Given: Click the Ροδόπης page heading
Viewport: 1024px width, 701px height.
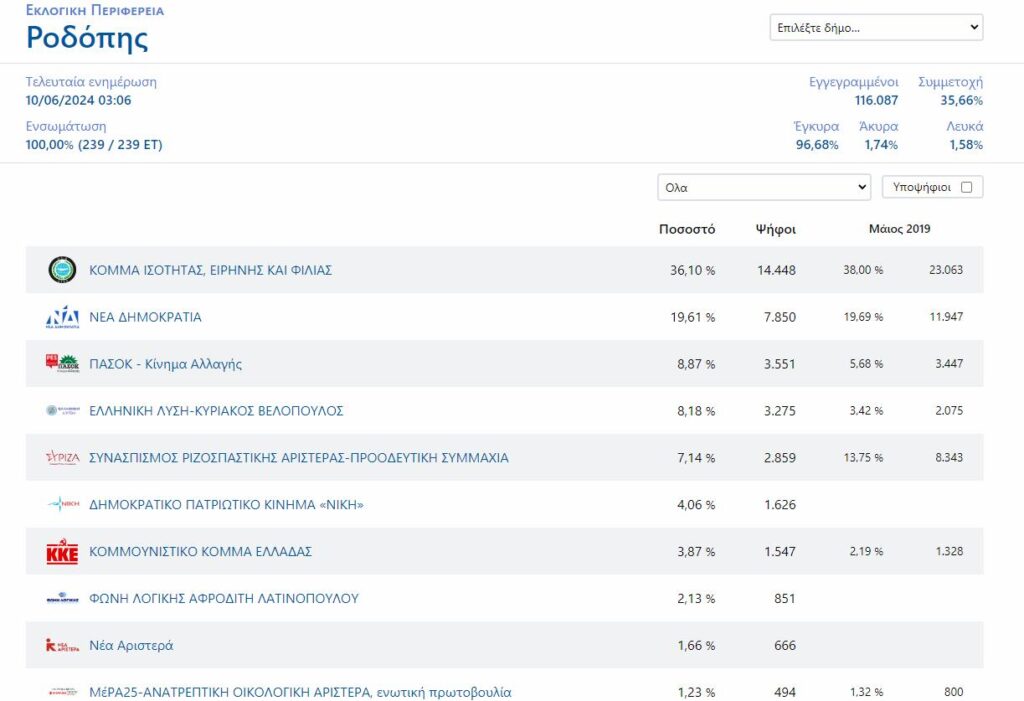Looking at the screenshot, I should coord(87,38).
